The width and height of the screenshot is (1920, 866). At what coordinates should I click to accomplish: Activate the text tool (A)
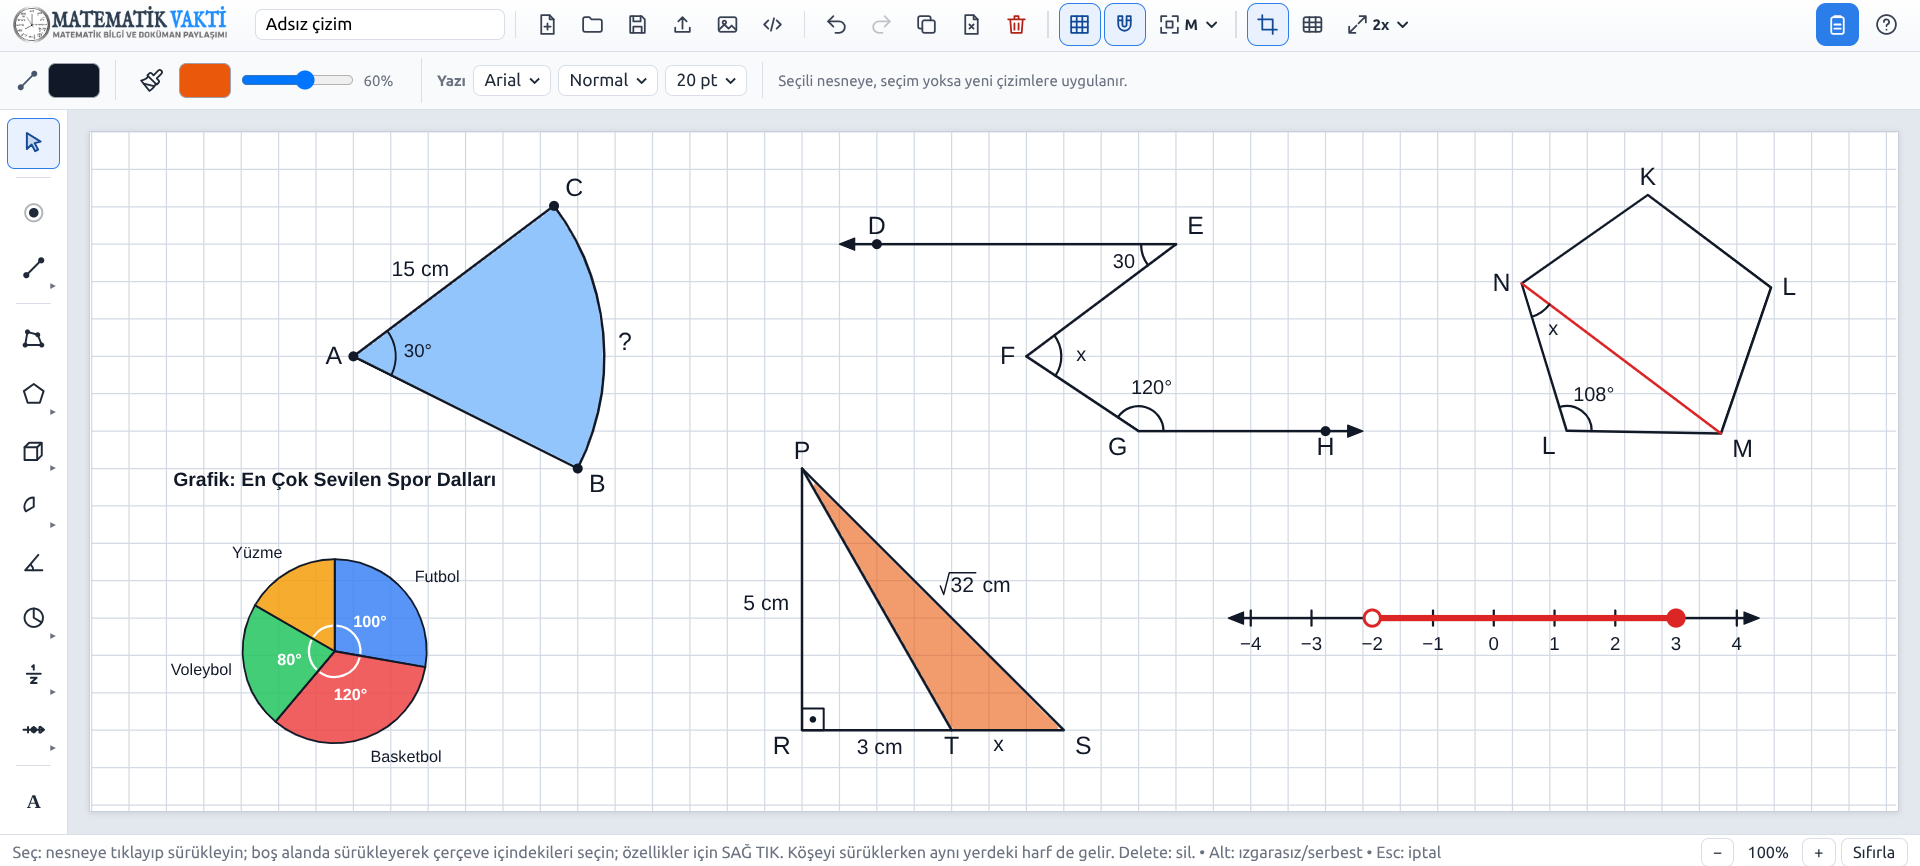pyautogui.click(x=33, y=802)
